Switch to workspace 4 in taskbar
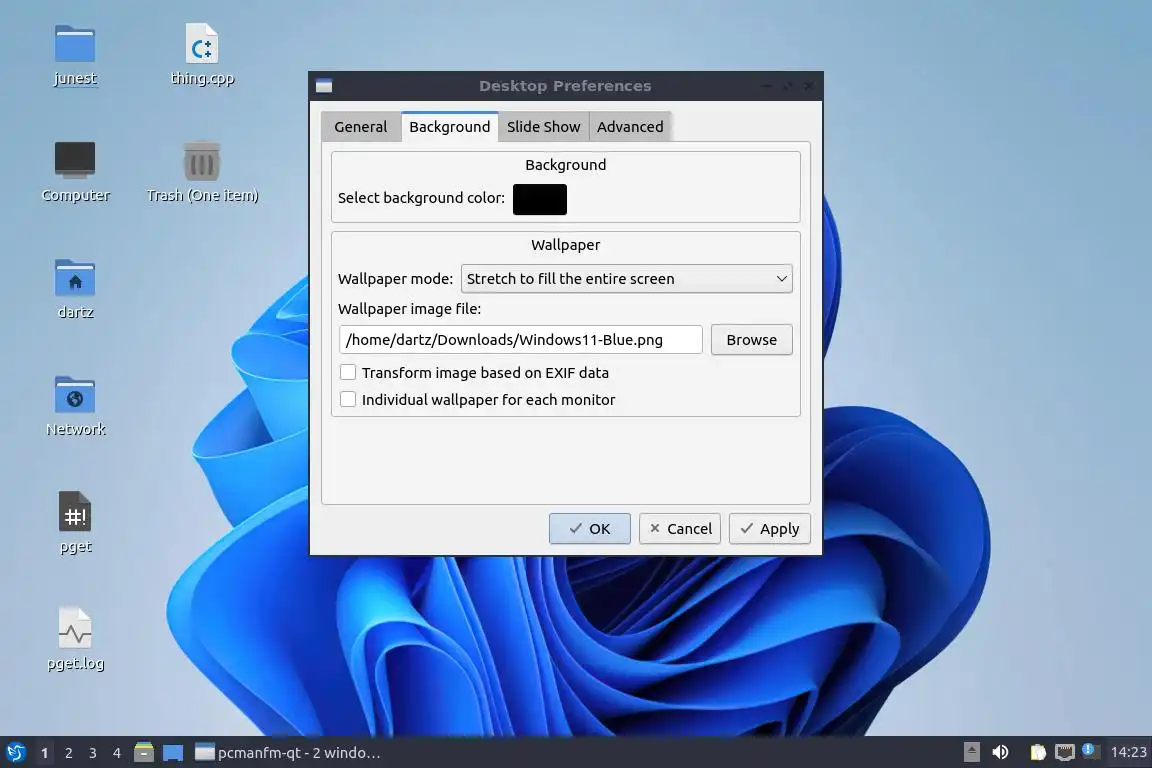This screenshot has height=768, width=1152. coord(116,753)
